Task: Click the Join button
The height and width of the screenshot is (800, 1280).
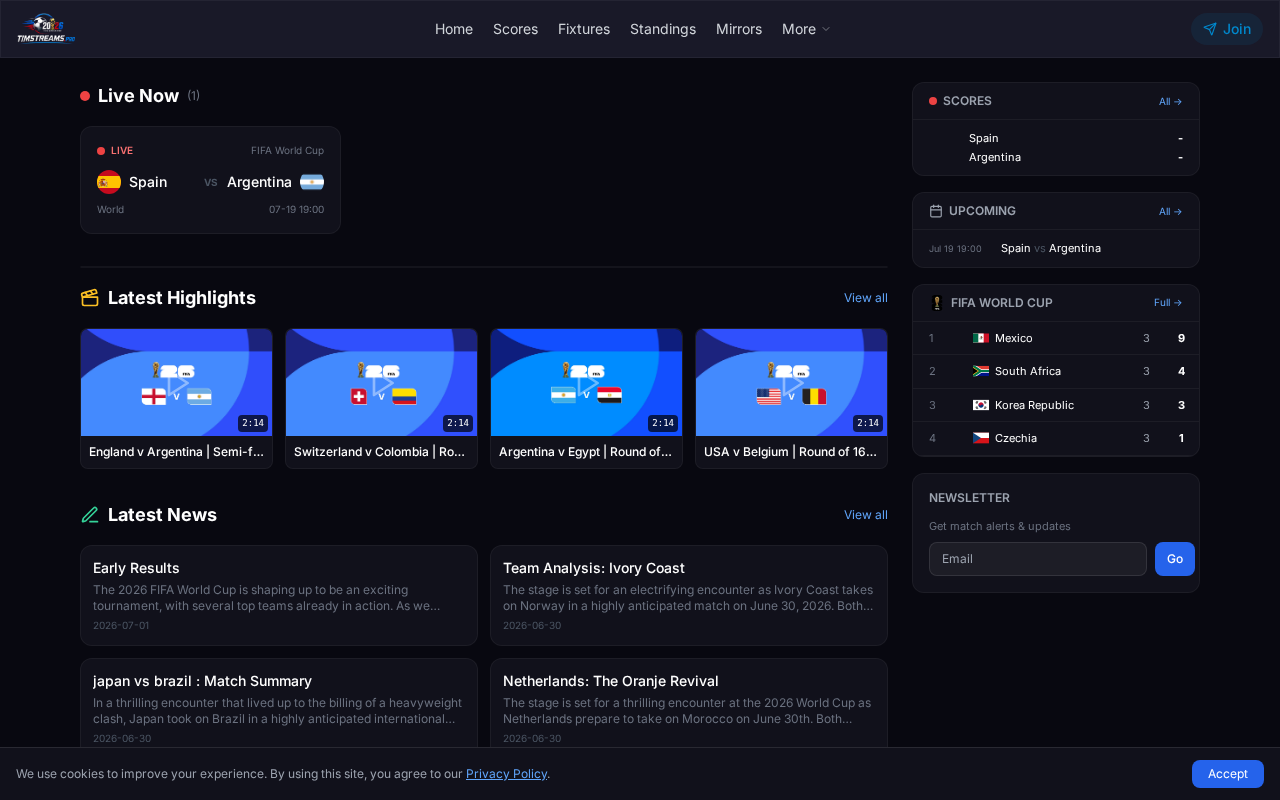Action: click(1227, 29)
